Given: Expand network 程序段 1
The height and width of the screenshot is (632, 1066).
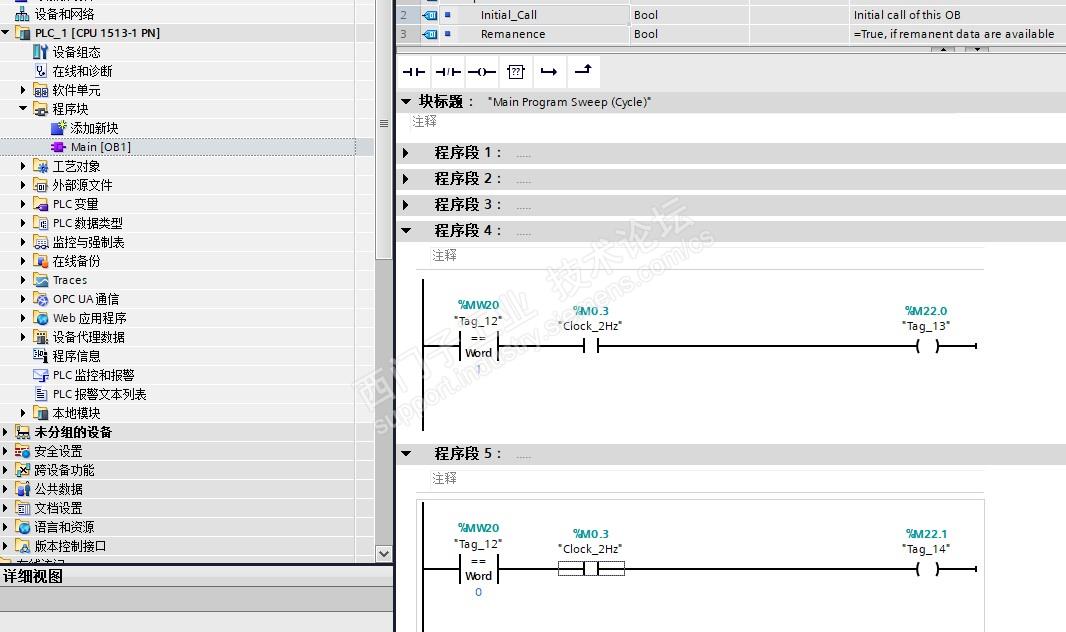Looking at the screenshot, I should 406,153.
